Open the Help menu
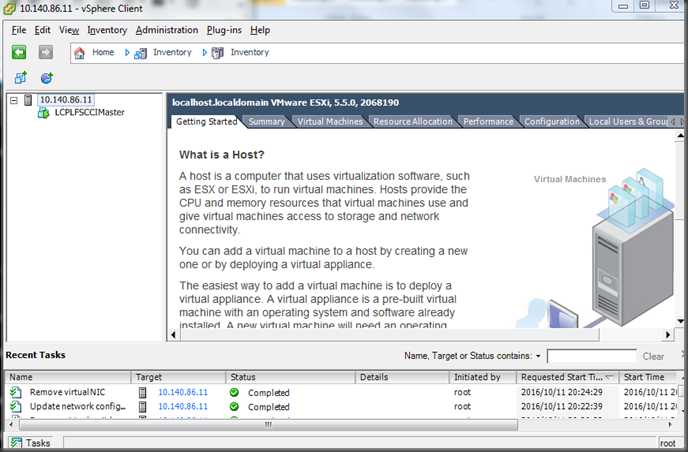The image size is (688, 452). click(260, 30)
